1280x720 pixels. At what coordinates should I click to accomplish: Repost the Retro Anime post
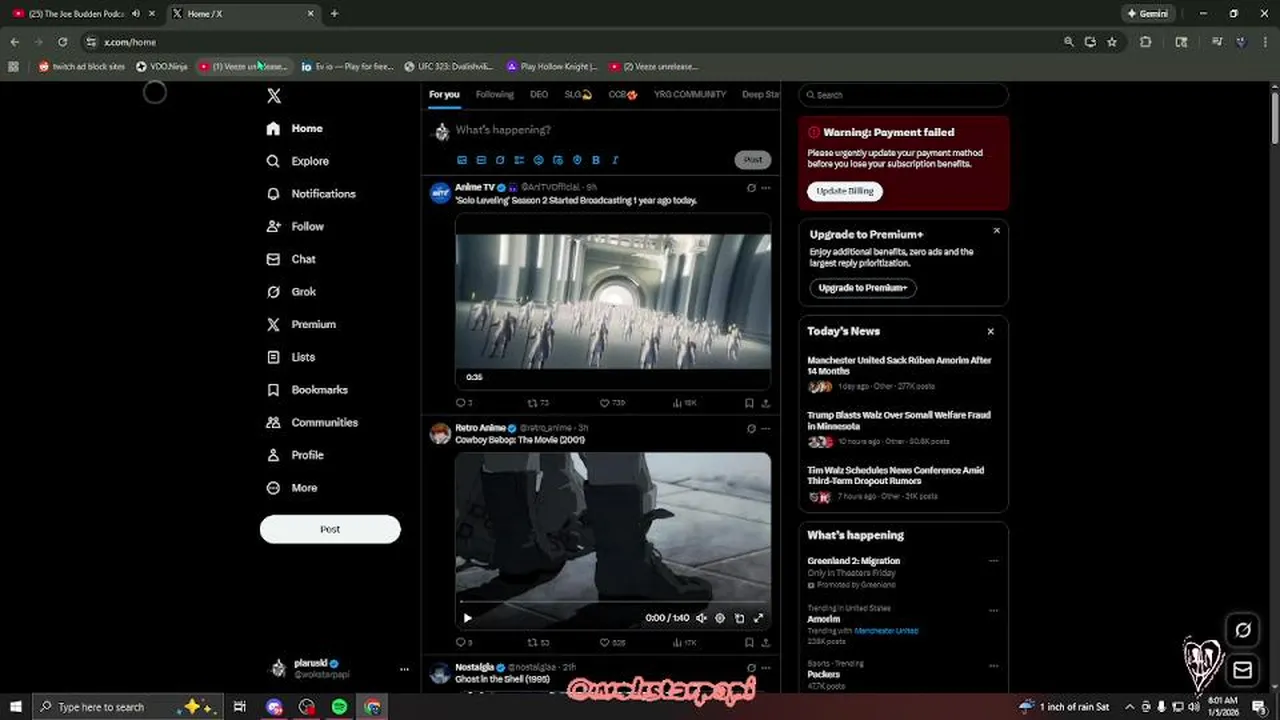pyautogui.click(x=538, y=643)
